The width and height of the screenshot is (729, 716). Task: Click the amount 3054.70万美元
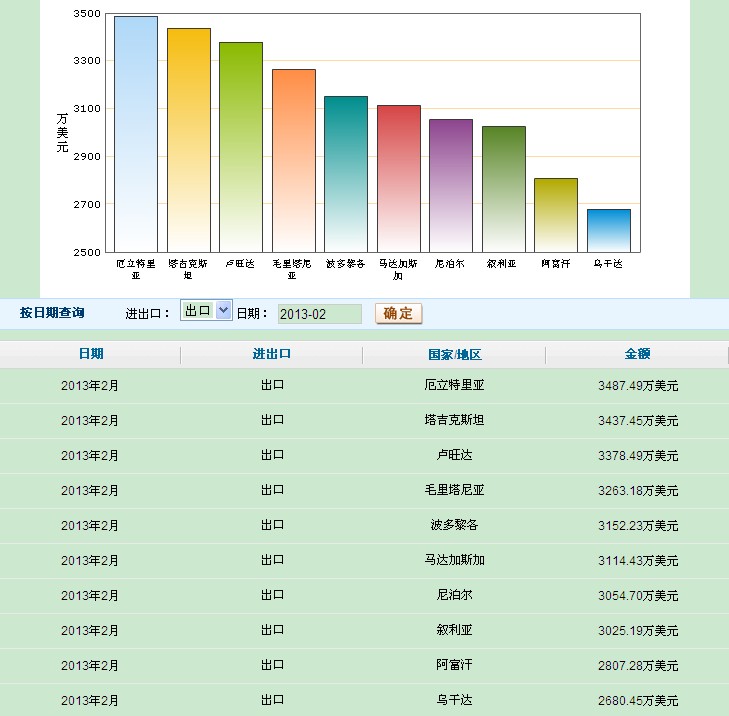[x=638, y=595]
